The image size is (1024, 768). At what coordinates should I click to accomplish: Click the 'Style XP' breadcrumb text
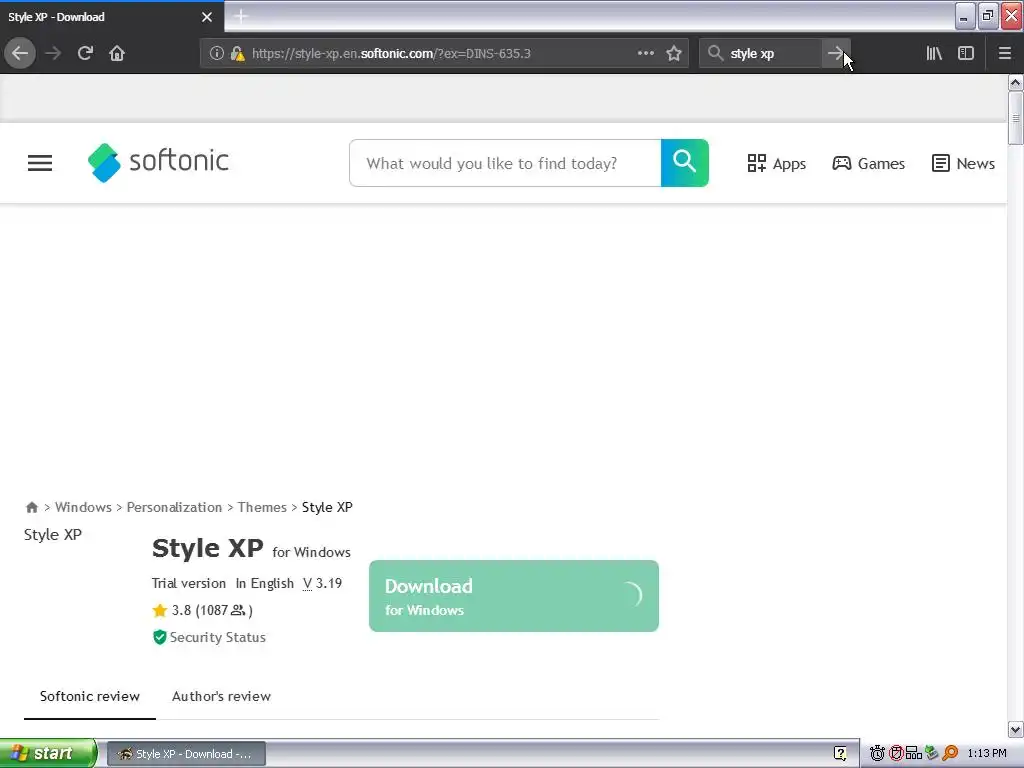[327, 507]
